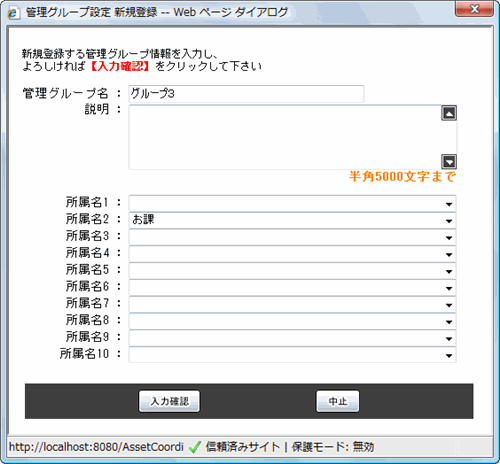This screenshot has height=464, width=500.
Task: Open the 所属名5 dropdown
Action: [x=292, y=271]
